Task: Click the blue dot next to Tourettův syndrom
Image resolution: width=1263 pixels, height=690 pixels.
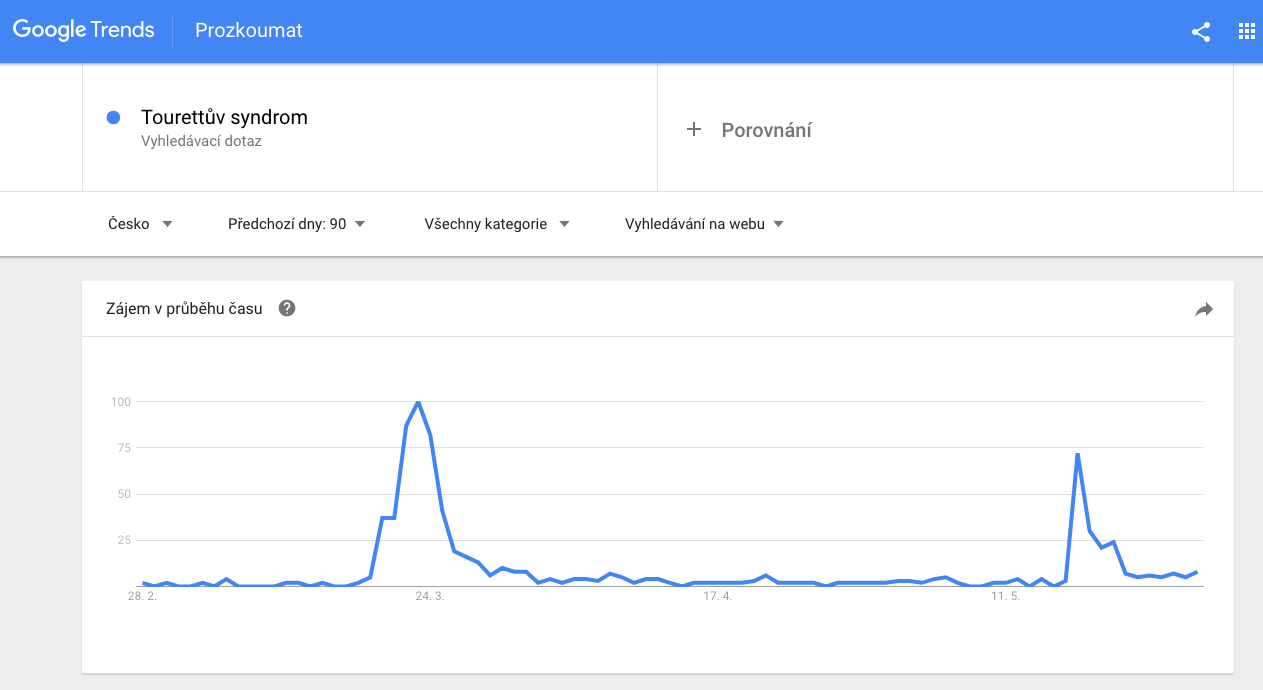Action: pos(113,117)
